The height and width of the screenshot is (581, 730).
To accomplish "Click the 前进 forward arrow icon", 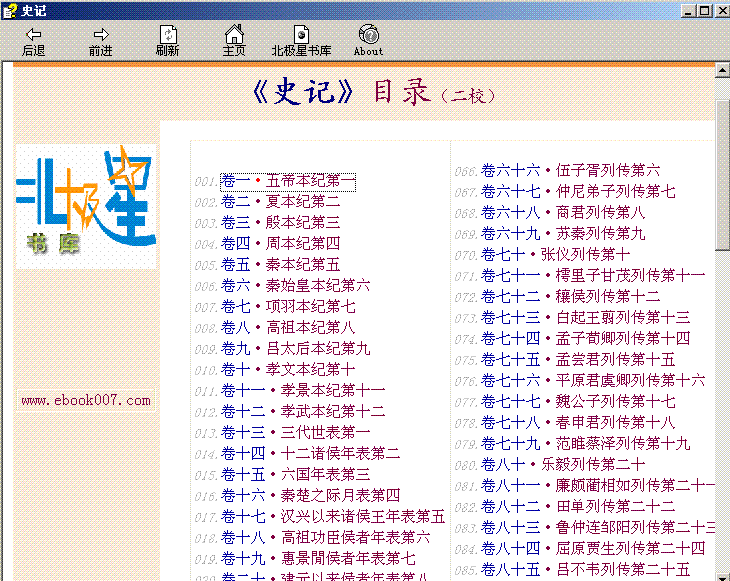I will coord(101,34).
